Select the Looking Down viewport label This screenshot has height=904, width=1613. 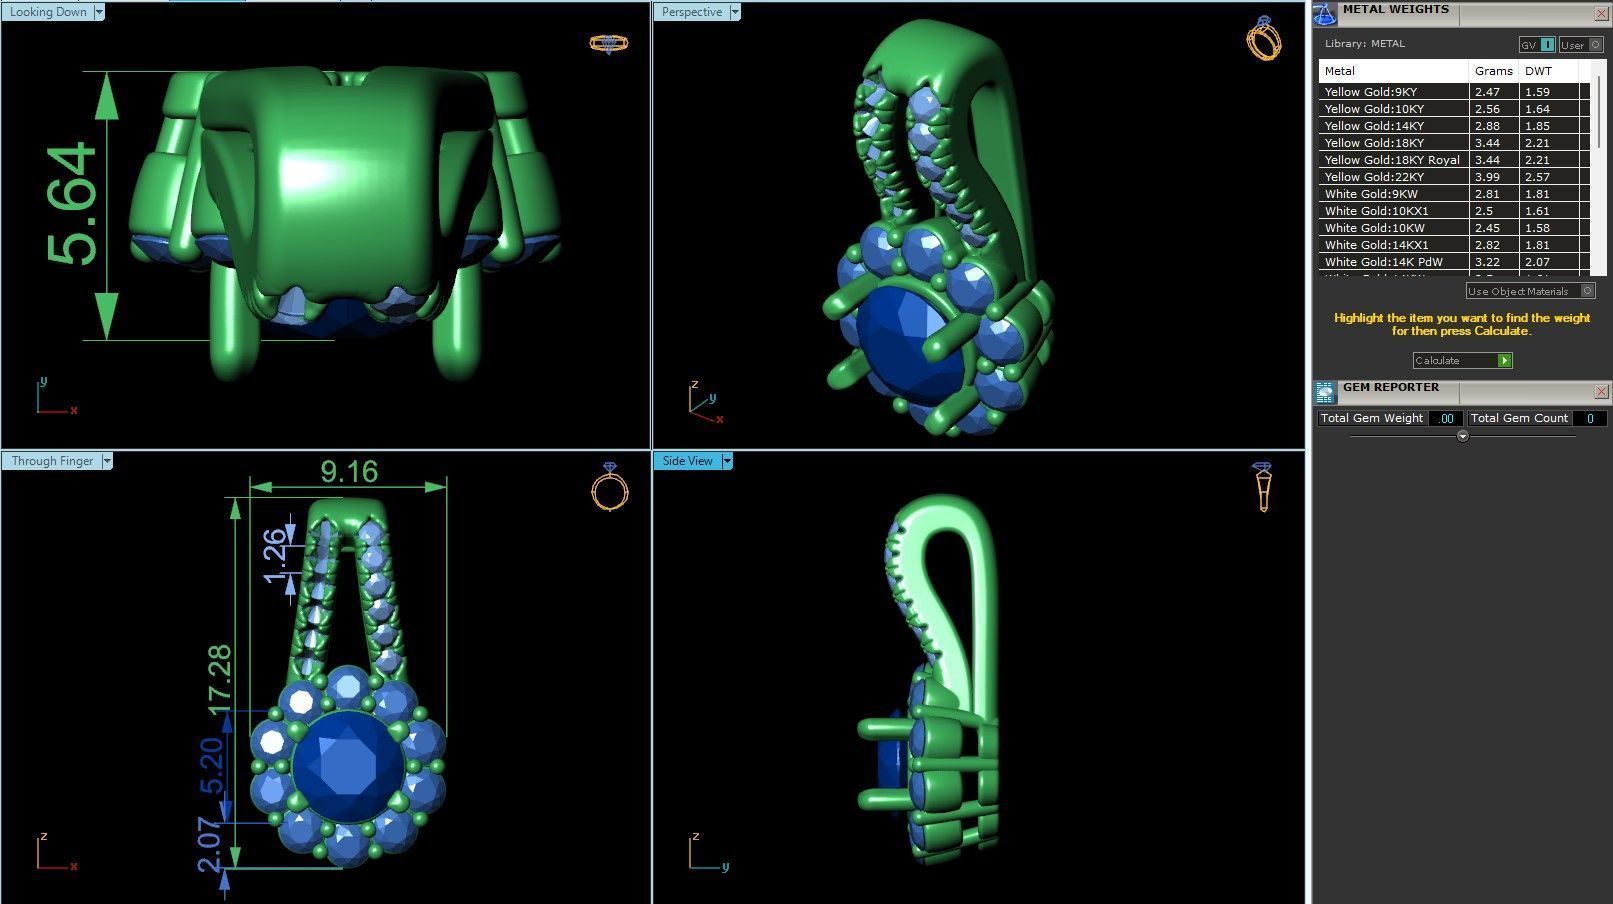[48, 12]
